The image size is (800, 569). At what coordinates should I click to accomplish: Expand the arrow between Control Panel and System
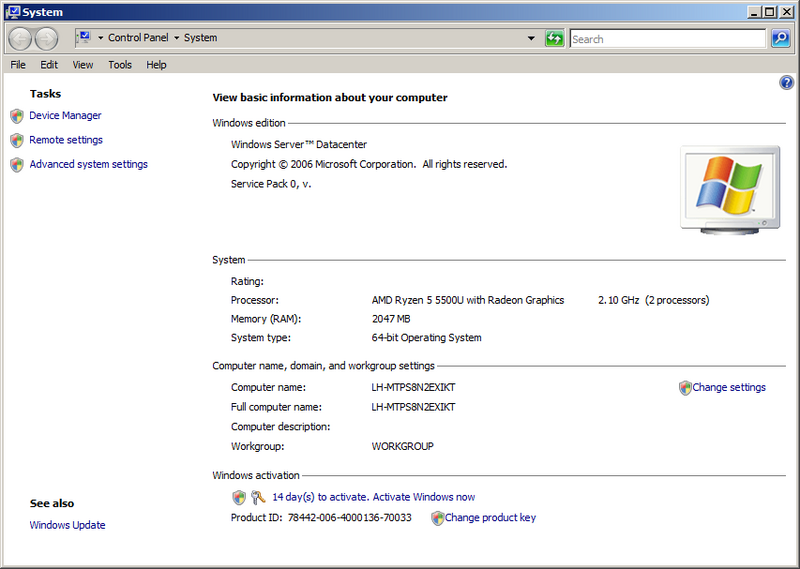click(x=177, y=39)
